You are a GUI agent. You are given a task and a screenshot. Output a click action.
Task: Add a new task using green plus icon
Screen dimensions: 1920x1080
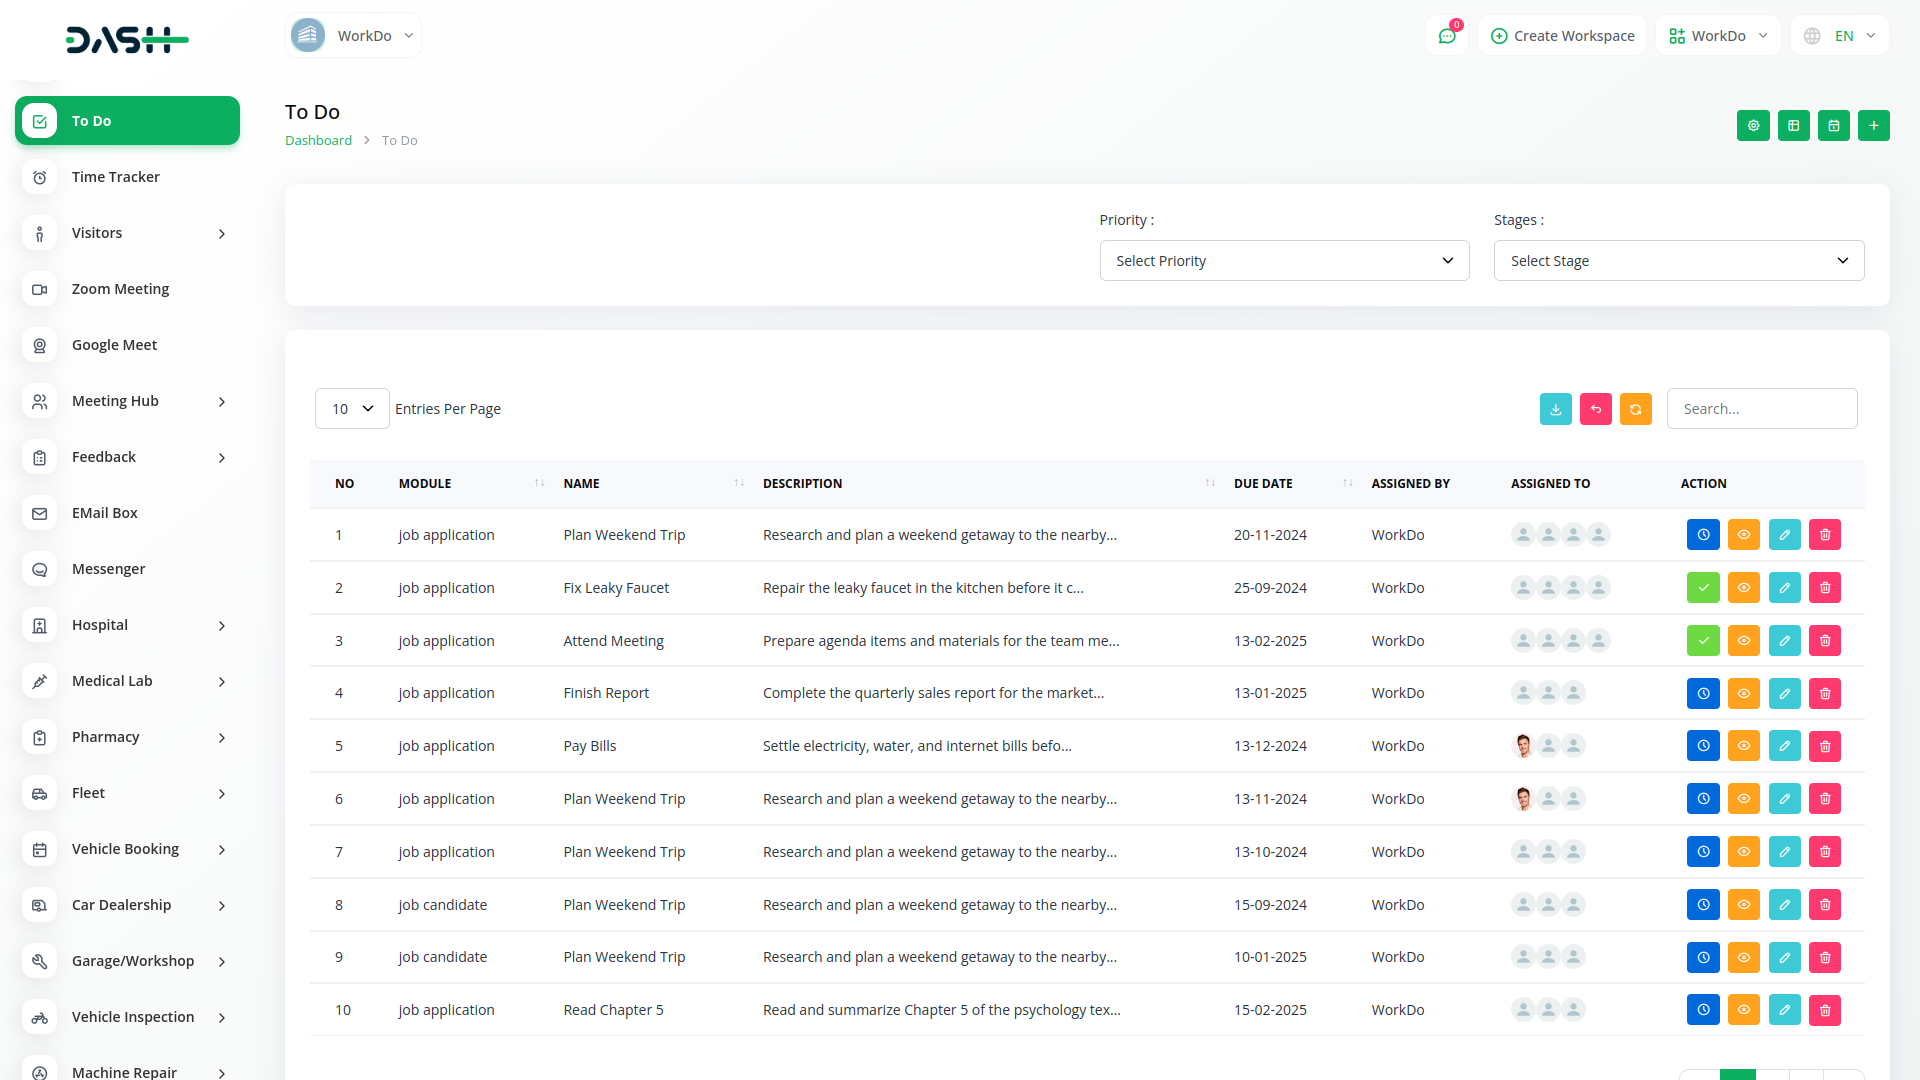tap(1873, 125)
